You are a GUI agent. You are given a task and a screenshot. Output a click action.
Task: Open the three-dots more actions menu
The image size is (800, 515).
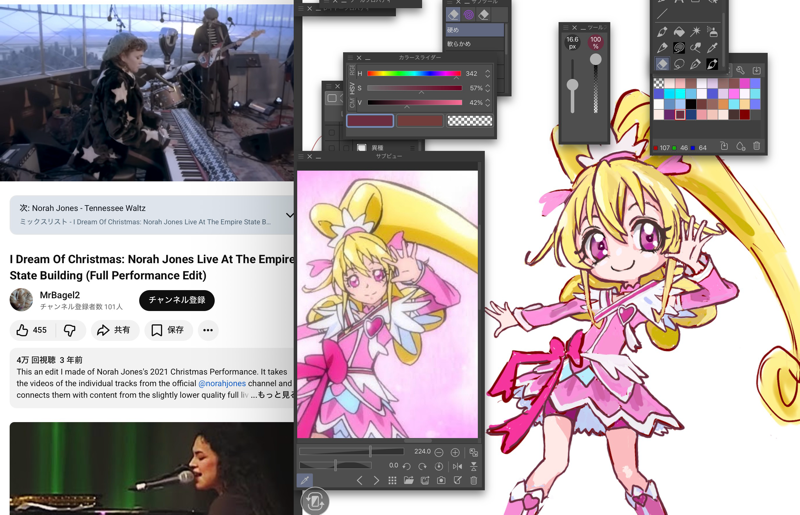click(208, 330)
